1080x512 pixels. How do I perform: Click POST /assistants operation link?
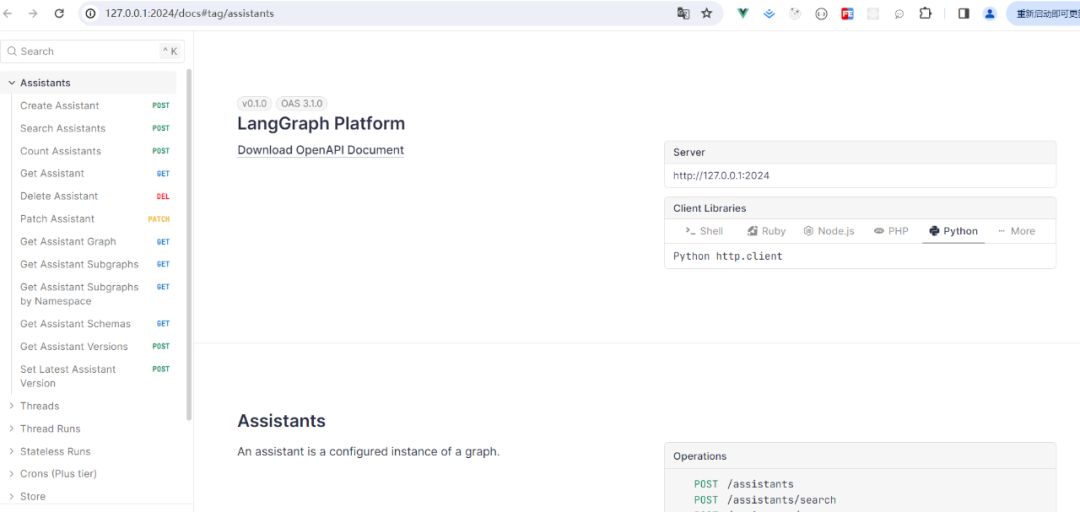pyautogui.click(x=744, y=484)
